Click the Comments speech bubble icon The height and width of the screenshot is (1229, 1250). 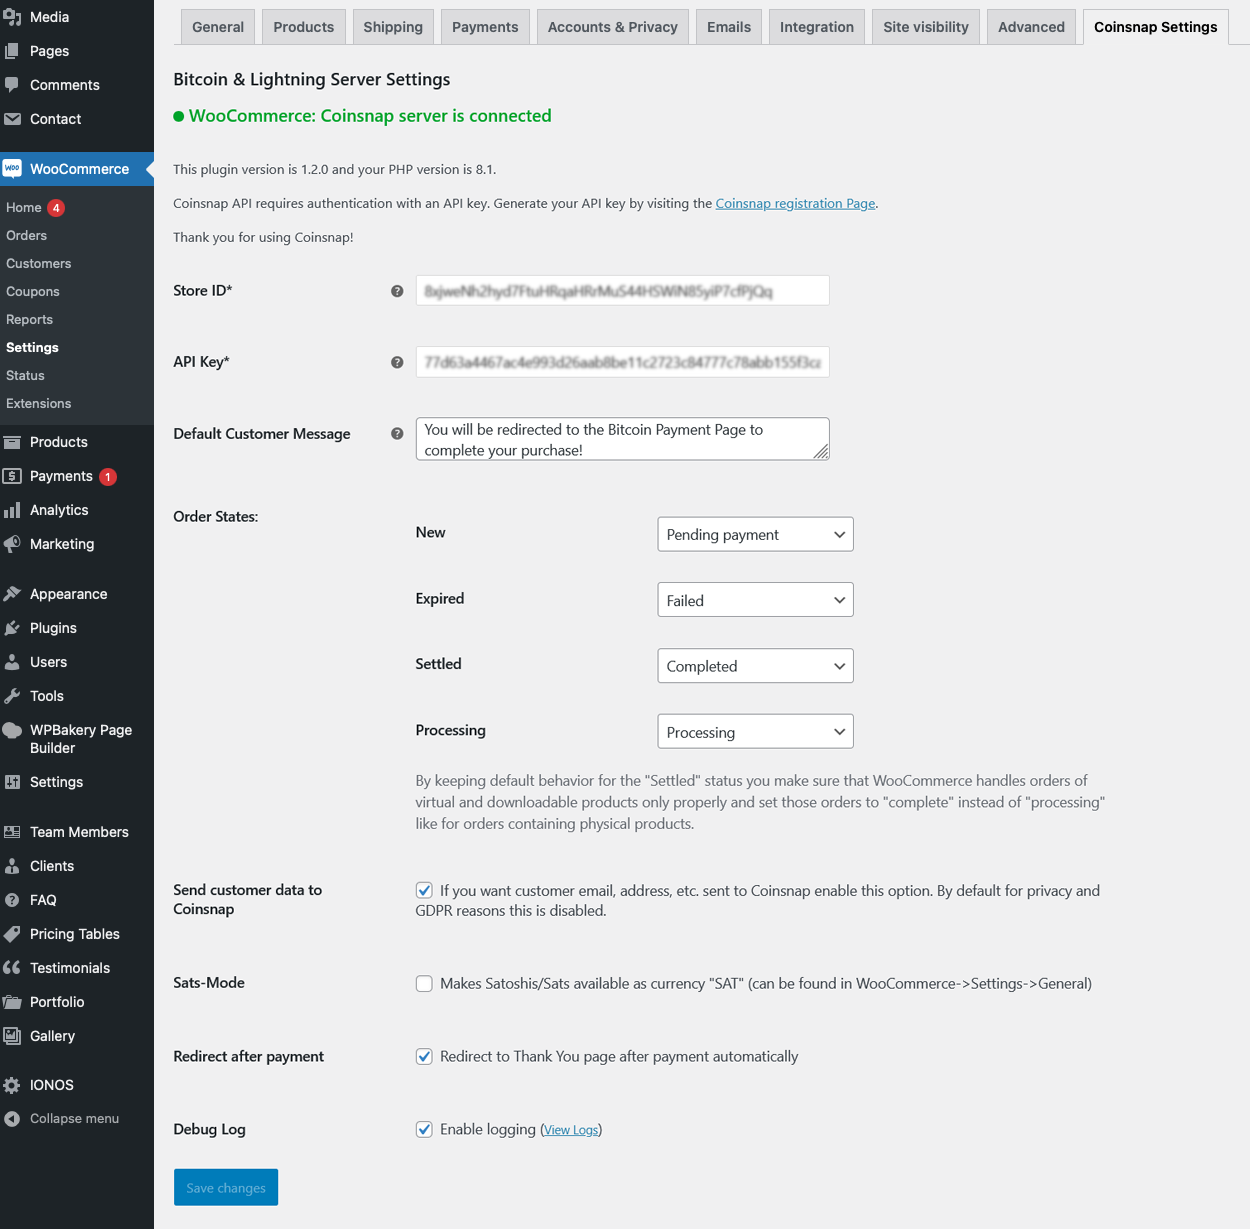[x=12, y=85]
